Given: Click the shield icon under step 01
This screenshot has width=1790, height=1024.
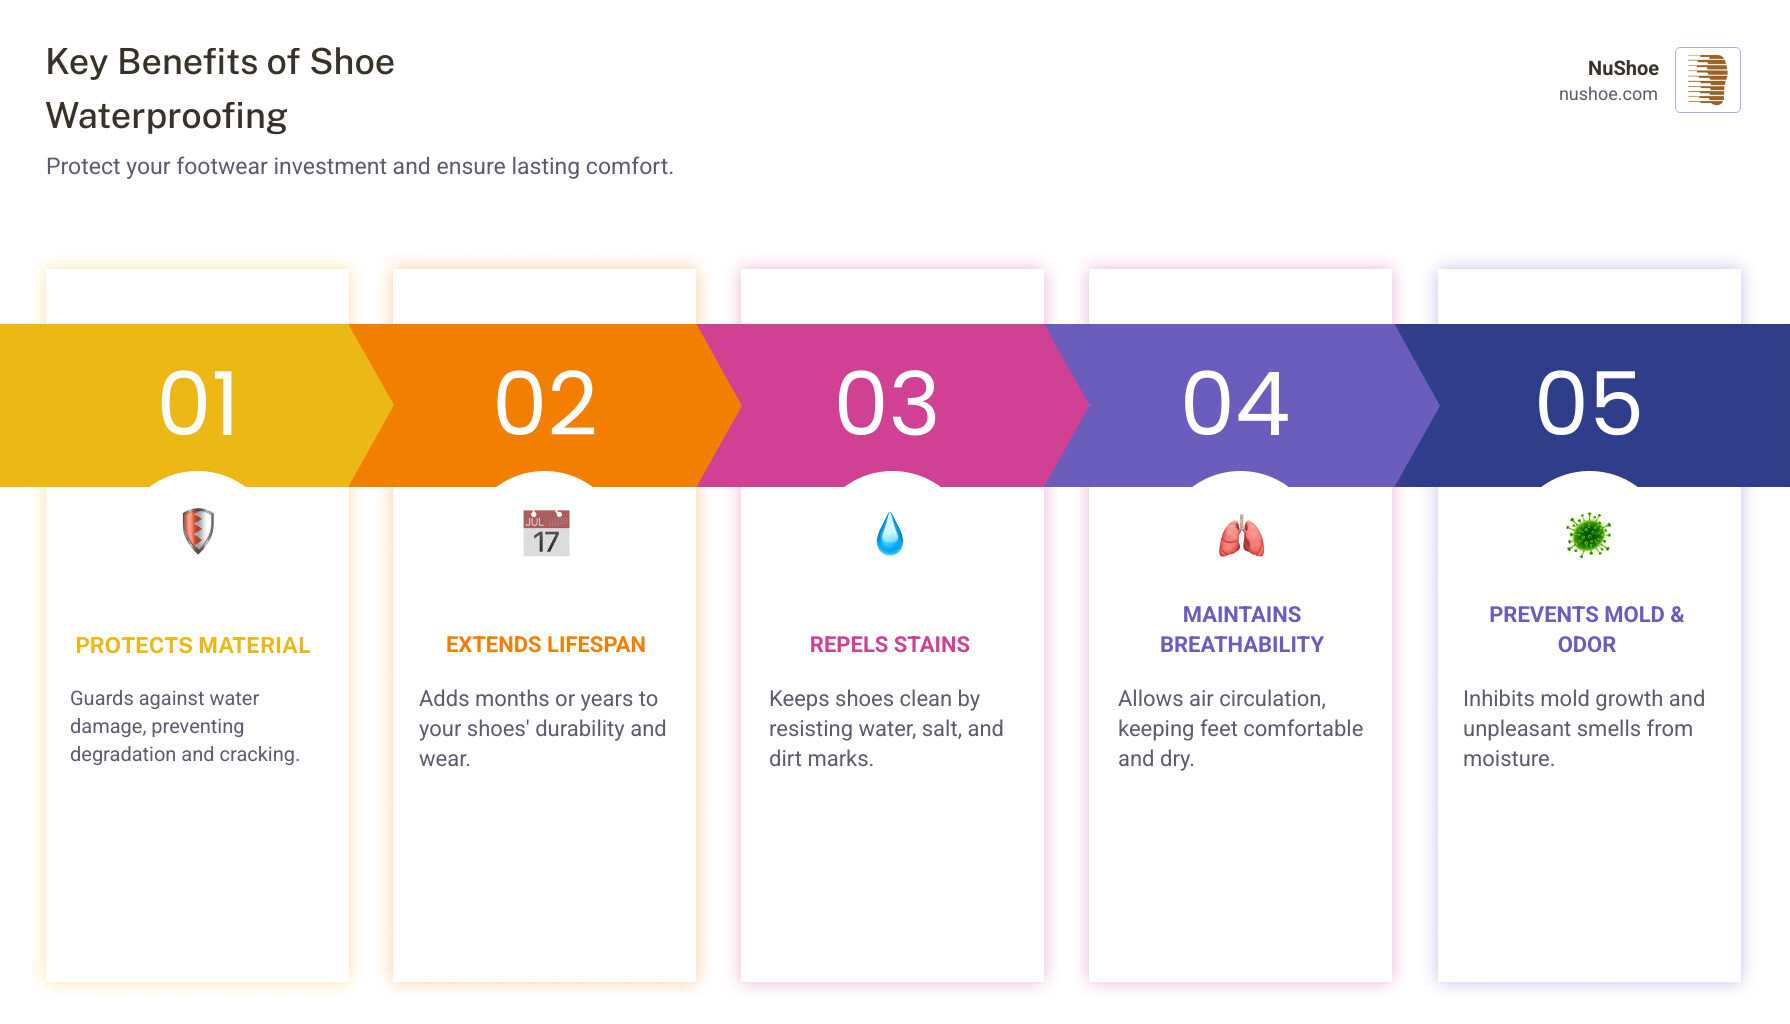Looking at the screenshot, I should (198, 531).
